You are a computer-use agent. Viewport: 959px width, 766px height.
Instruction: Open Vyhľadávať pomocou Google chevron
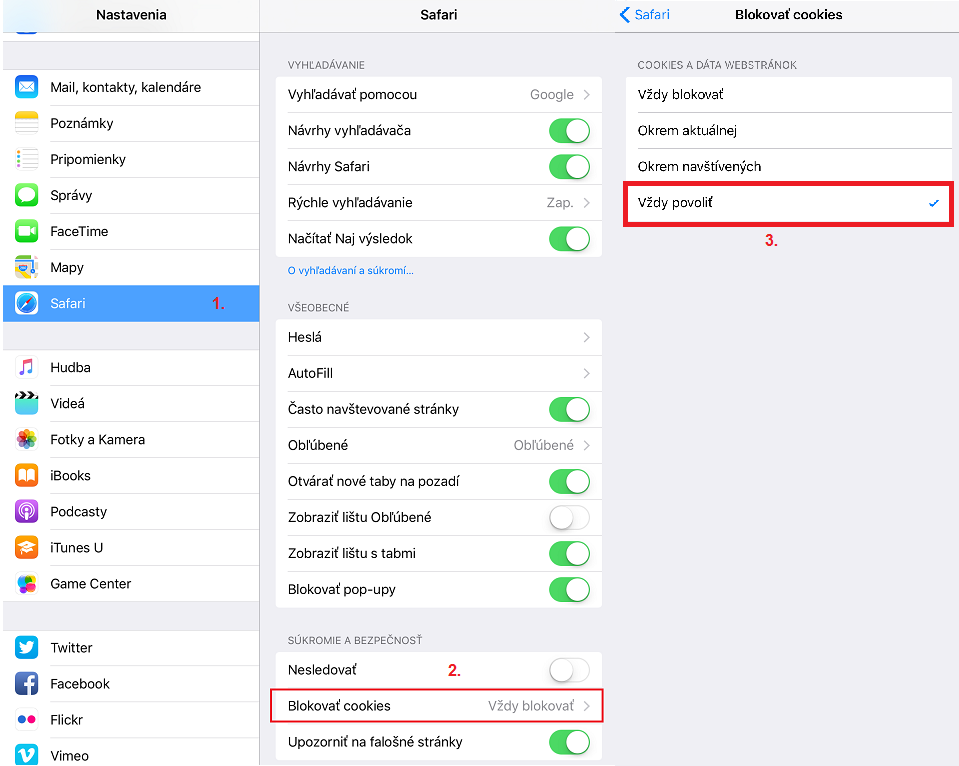[587, 94]
